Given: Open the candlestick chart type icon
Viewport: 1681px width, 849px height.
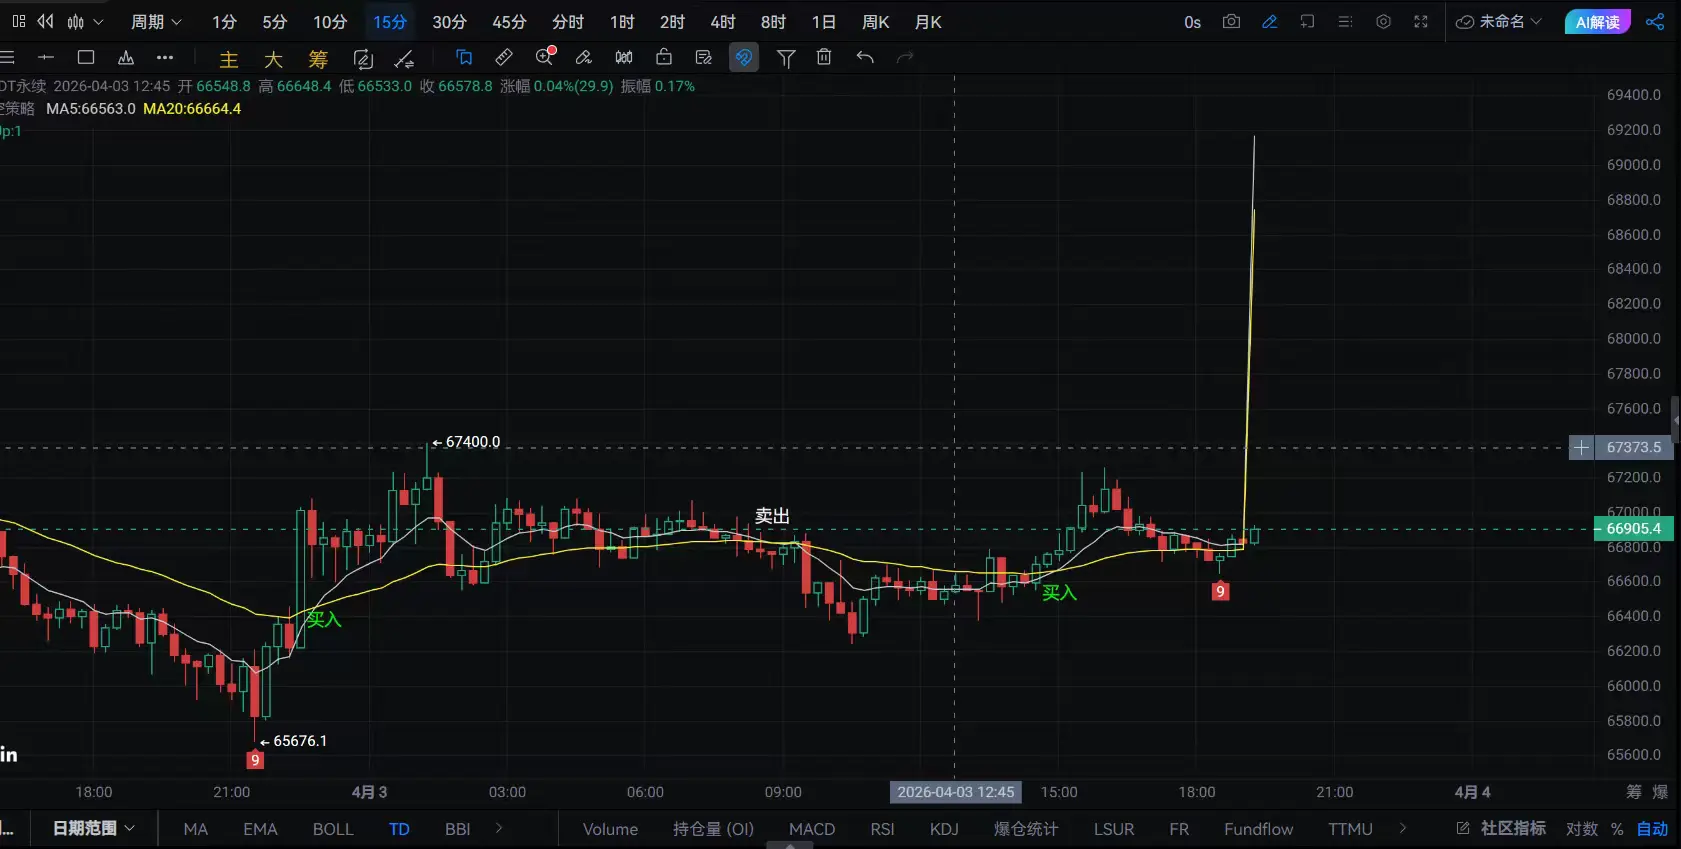Looking at the screenshot, I should [x=76, y=21].
